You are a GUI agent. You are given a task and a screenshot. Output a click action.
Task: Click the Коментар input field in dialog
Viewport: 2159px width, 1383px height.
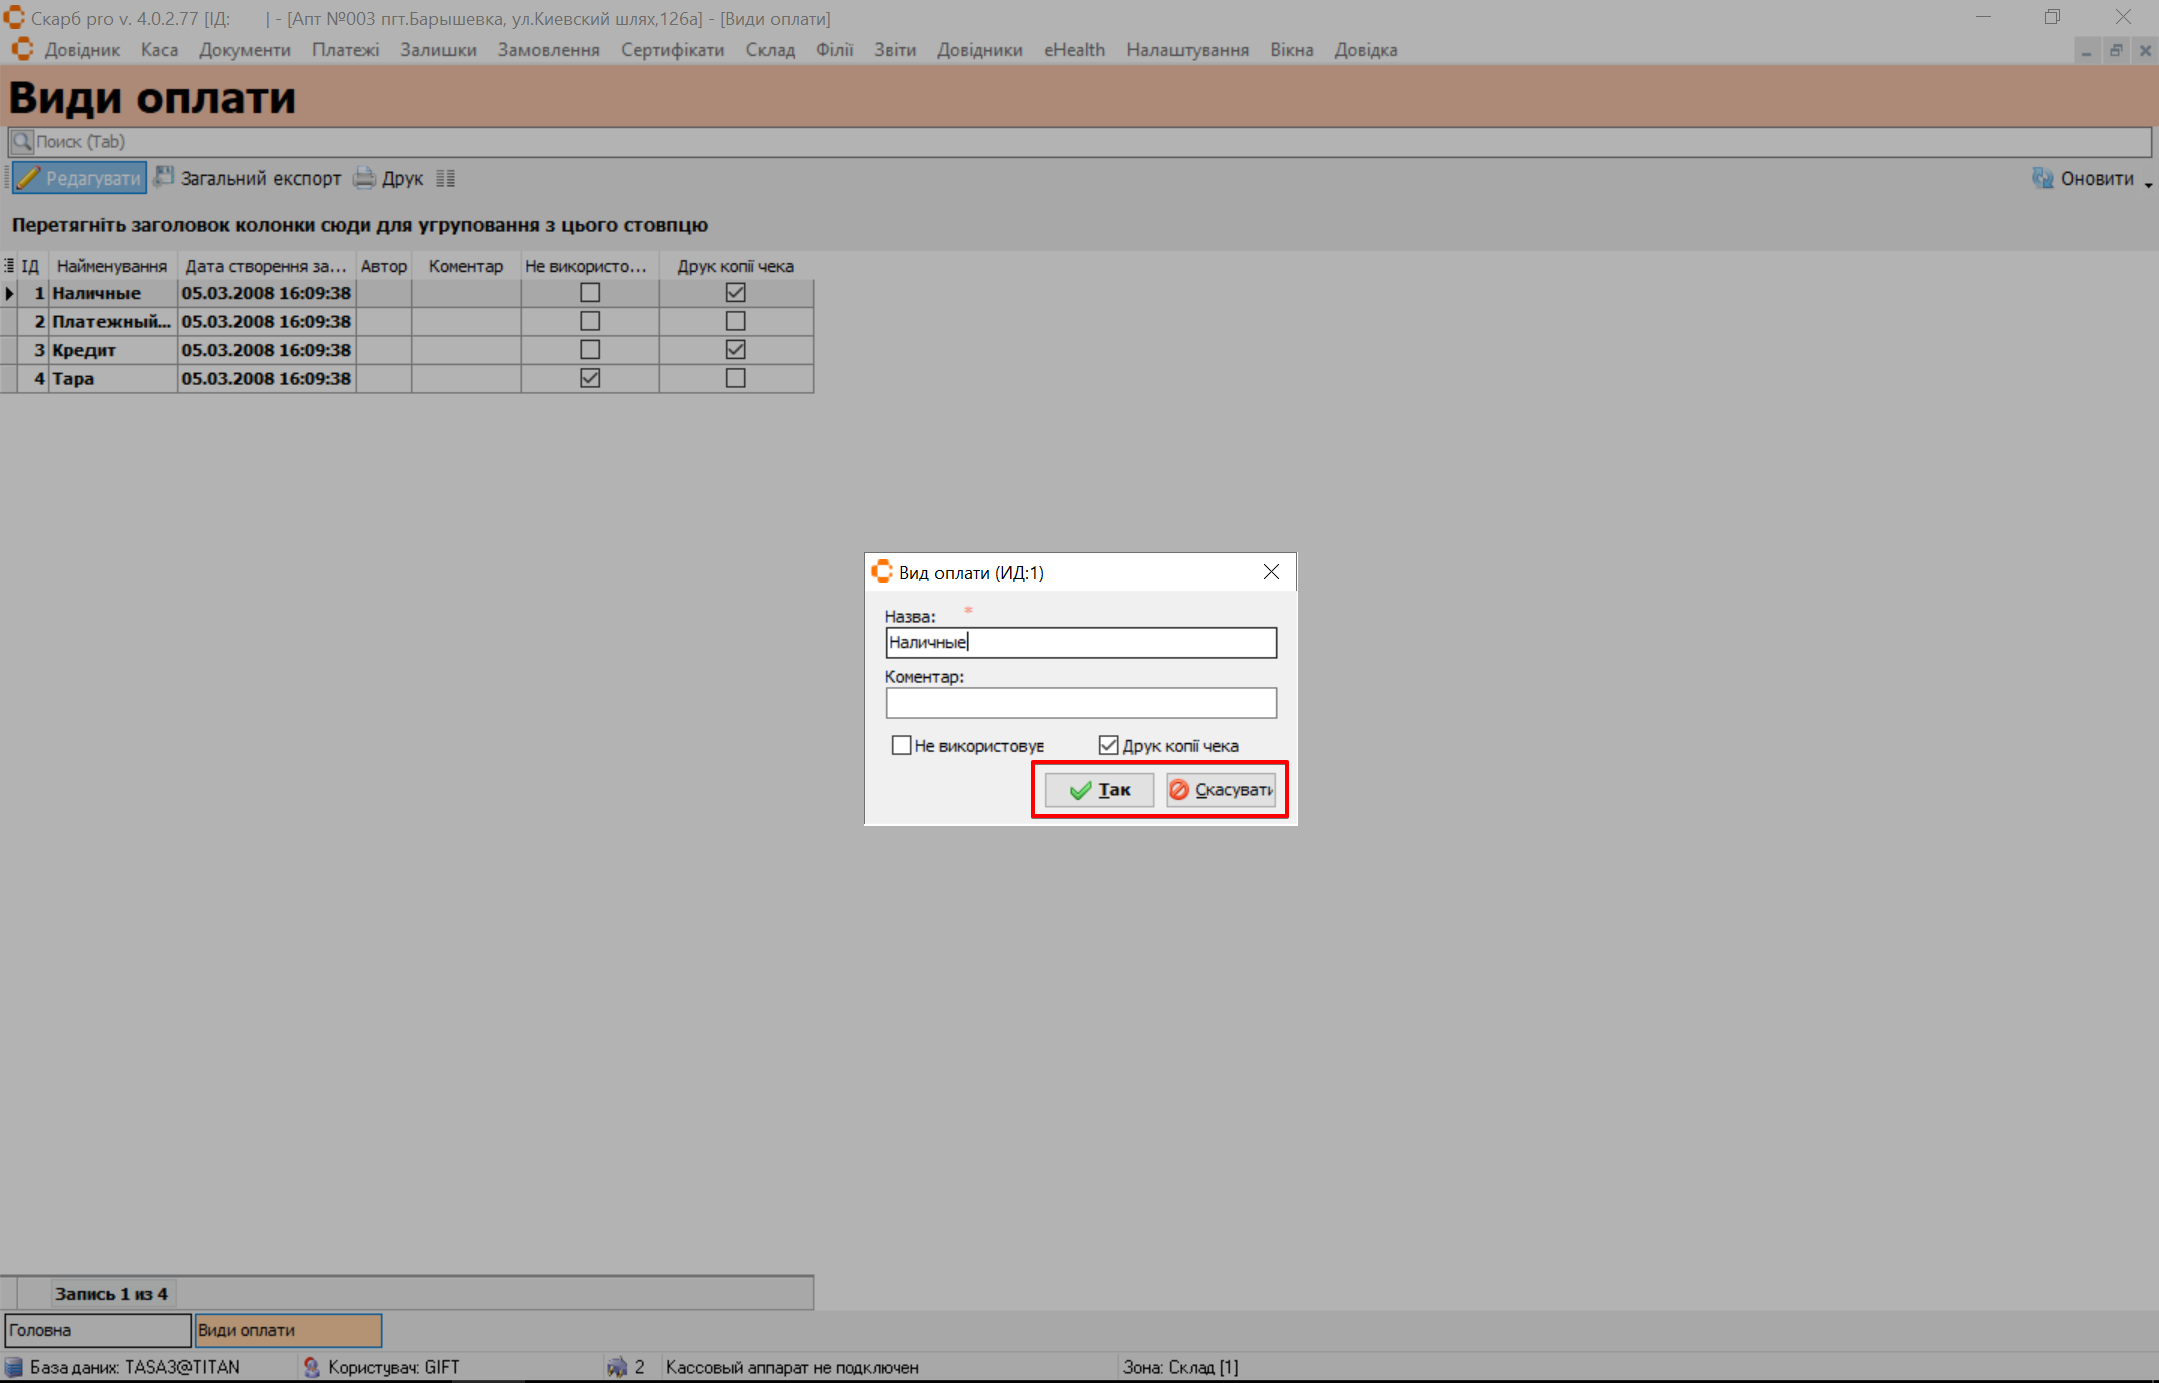pyautogui.click(x=1080, y=703)
